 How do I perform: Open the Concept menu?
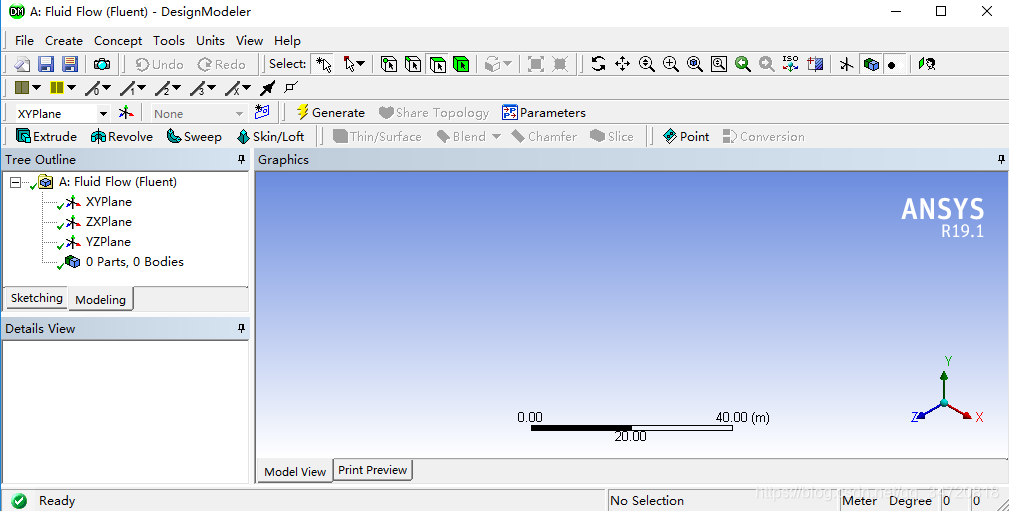tap(118, 41)
